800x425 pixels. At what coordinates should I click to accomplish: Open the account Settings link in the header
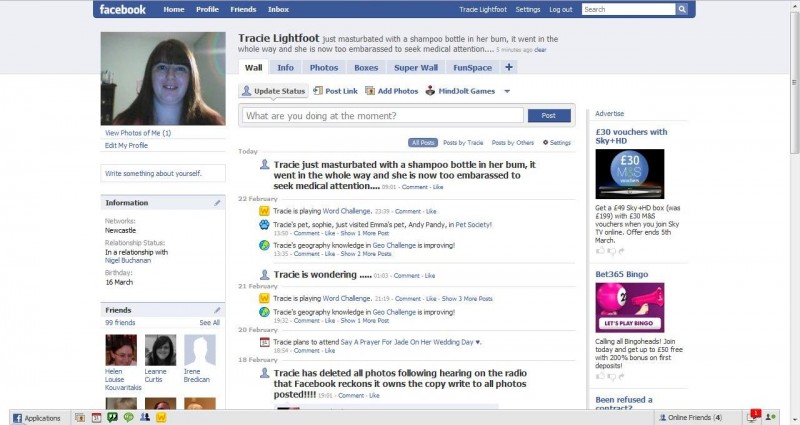[x=528, y=9]
